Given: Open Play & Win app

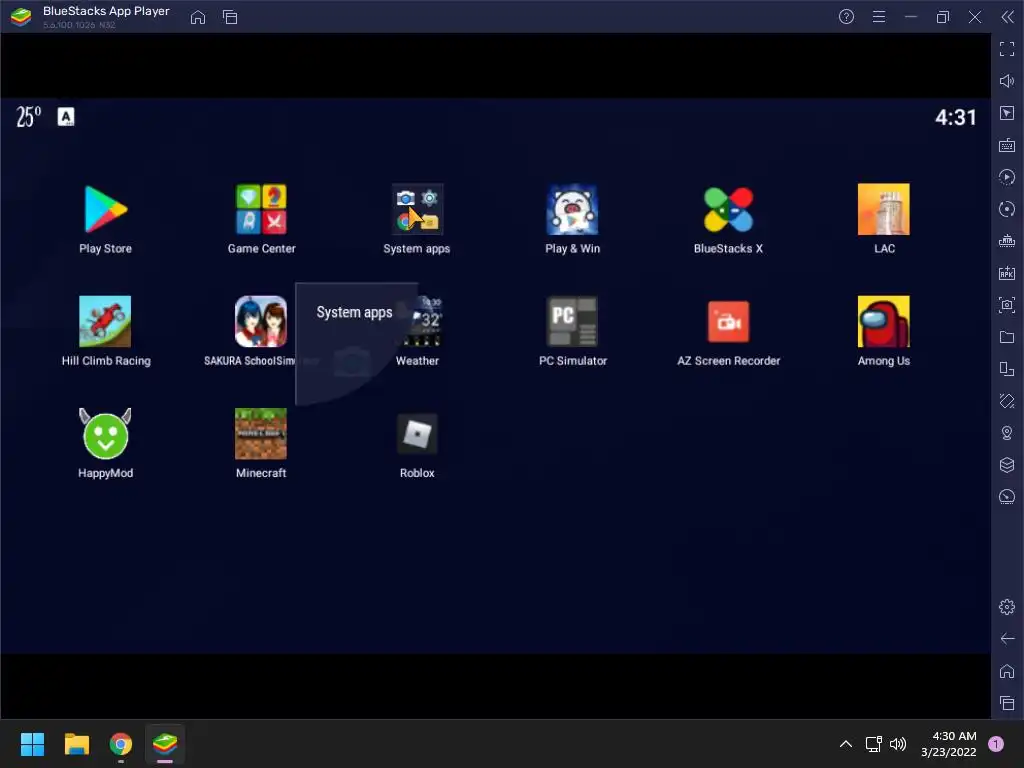Looking at the screenshot, I should coord(572,210).
